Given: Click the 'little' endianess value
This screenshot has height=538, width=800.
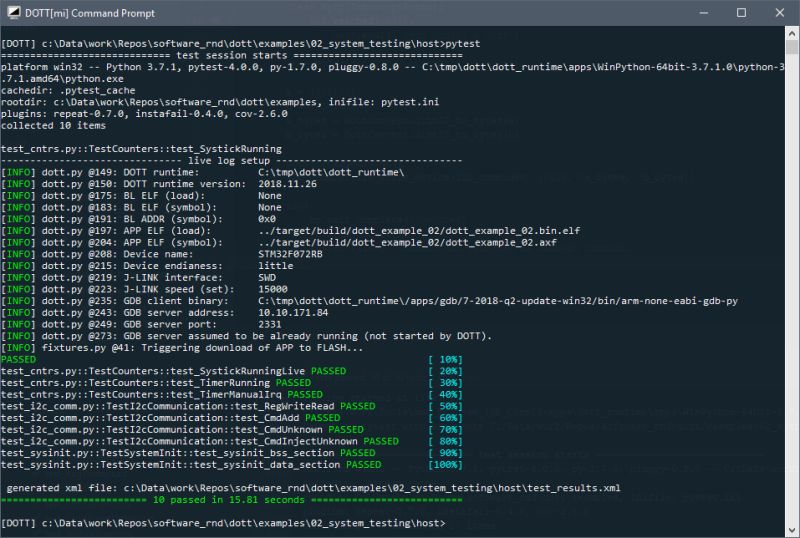Looking at the screenshot, I should [x=276, y=266].
